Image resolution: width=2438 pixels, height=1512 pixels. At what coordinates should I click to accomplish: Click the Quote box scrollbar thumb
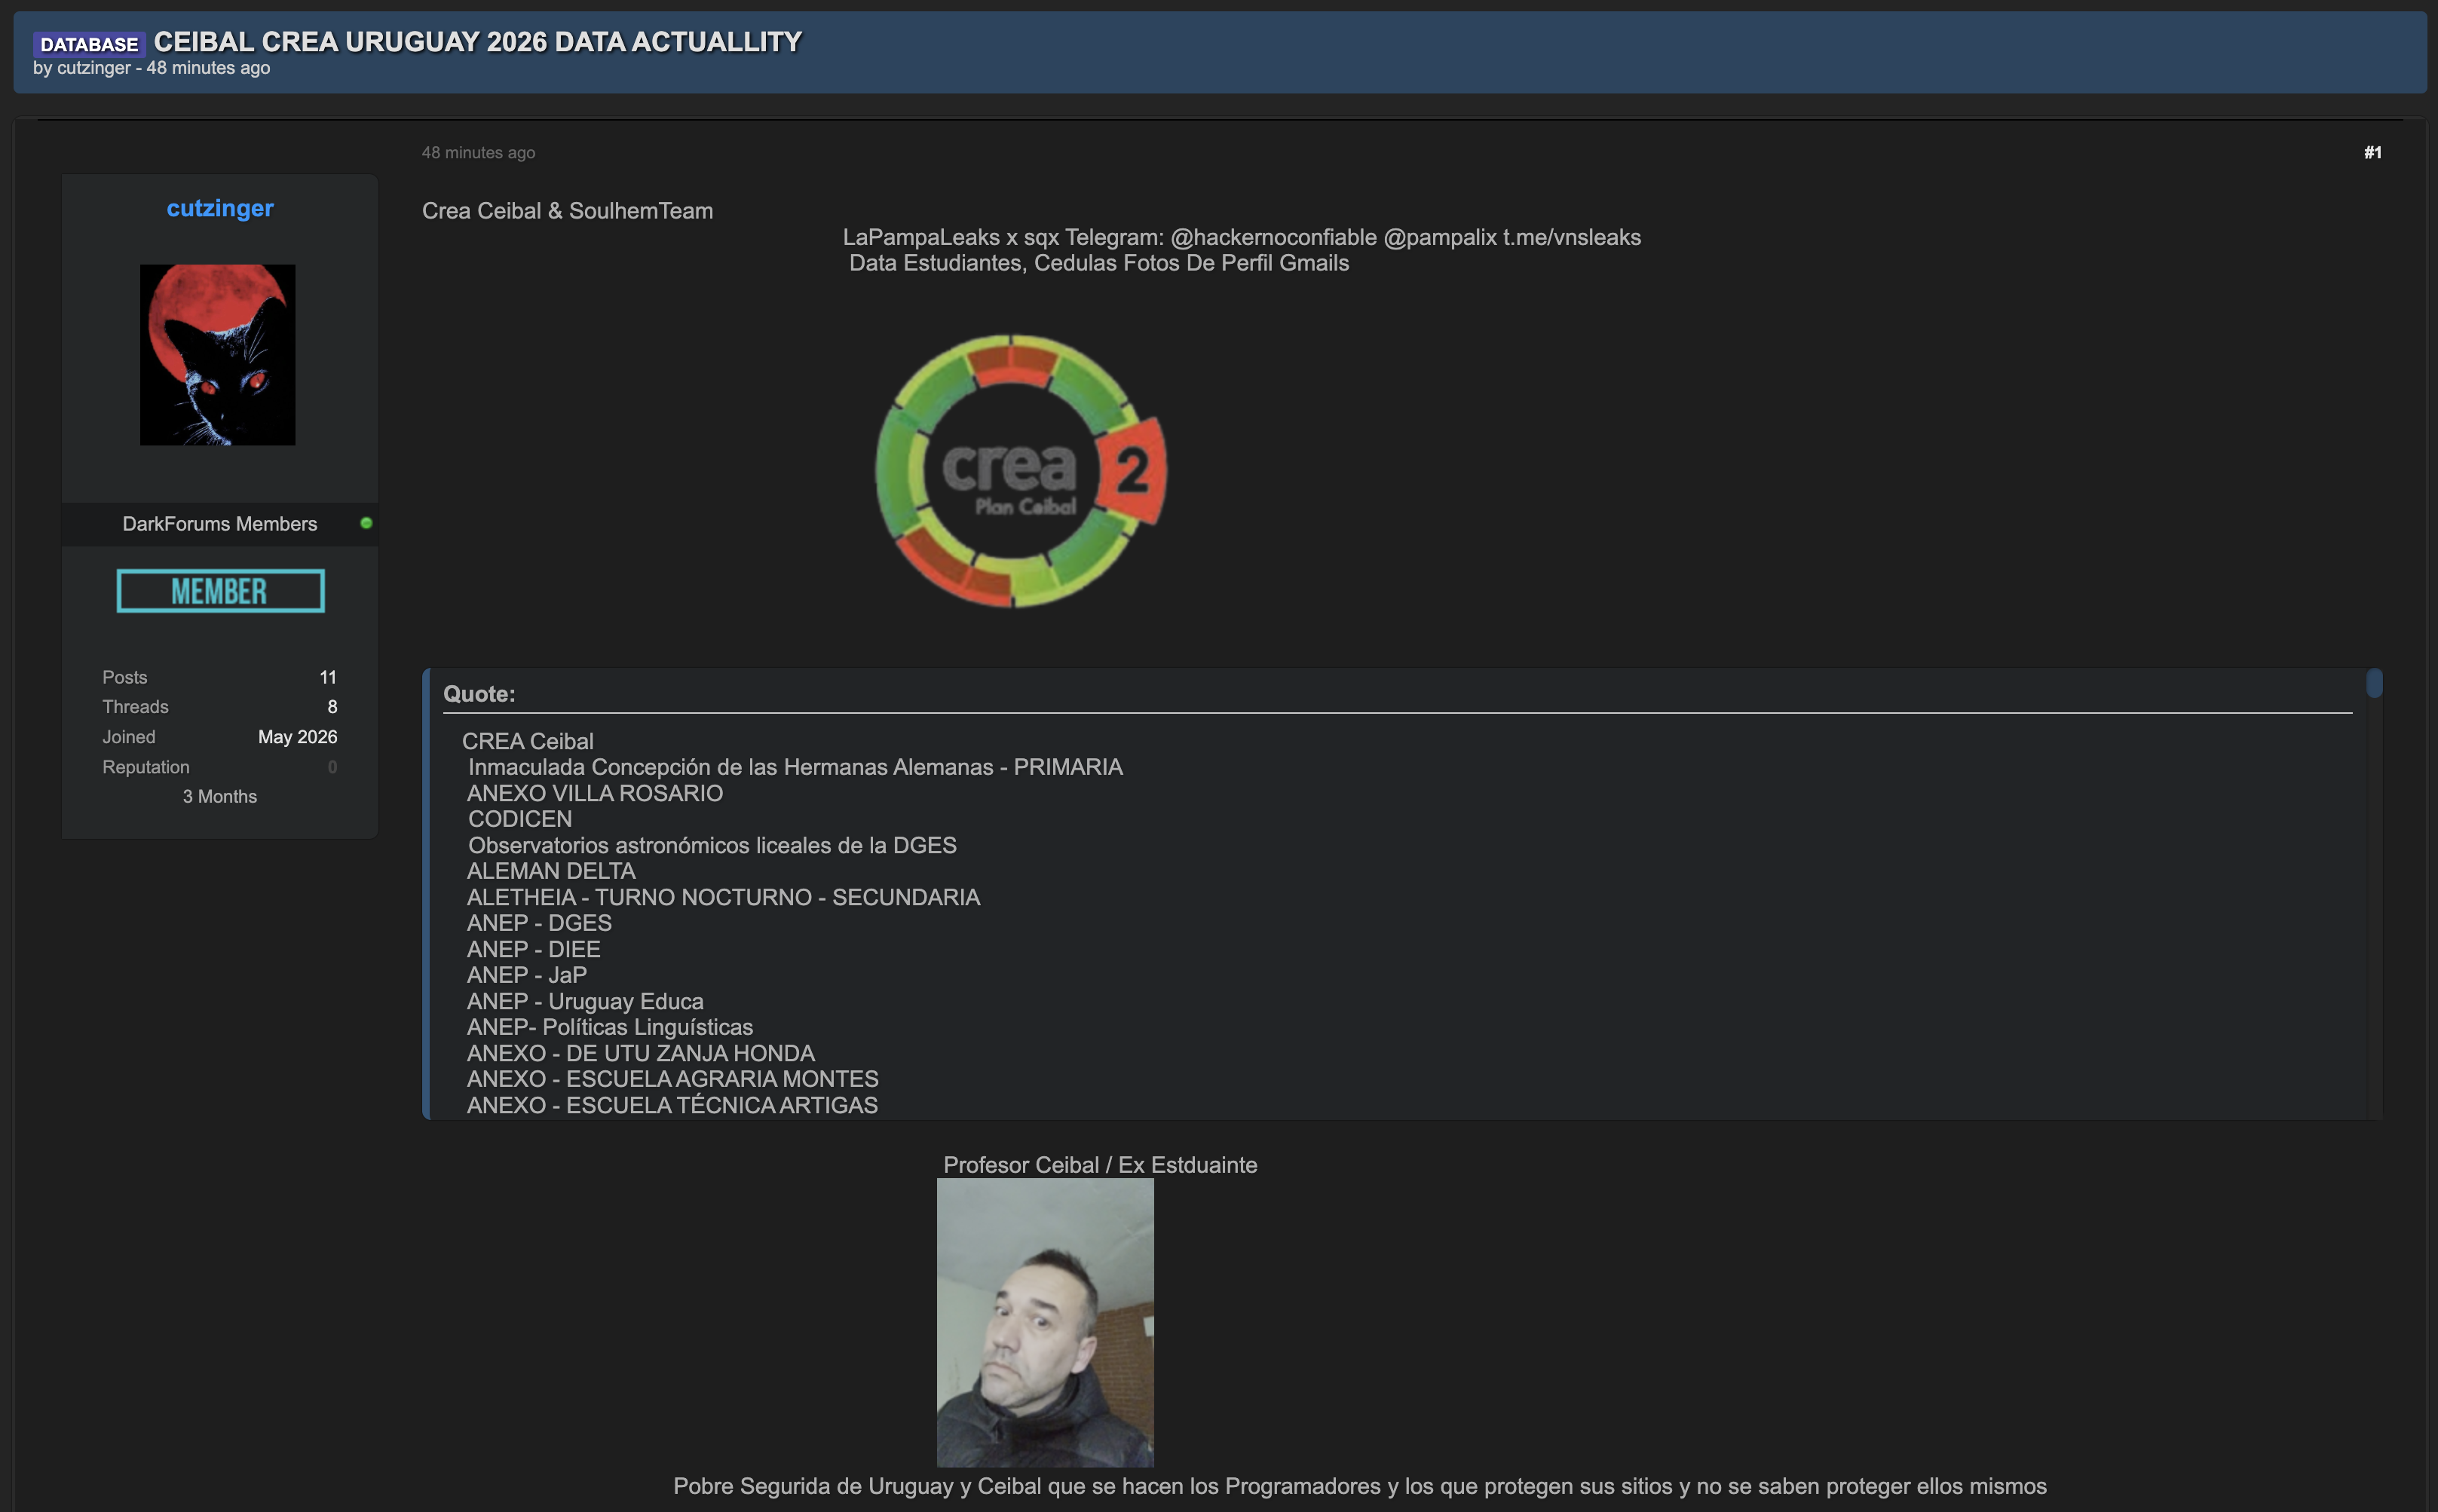click(x=2374, y=684)
